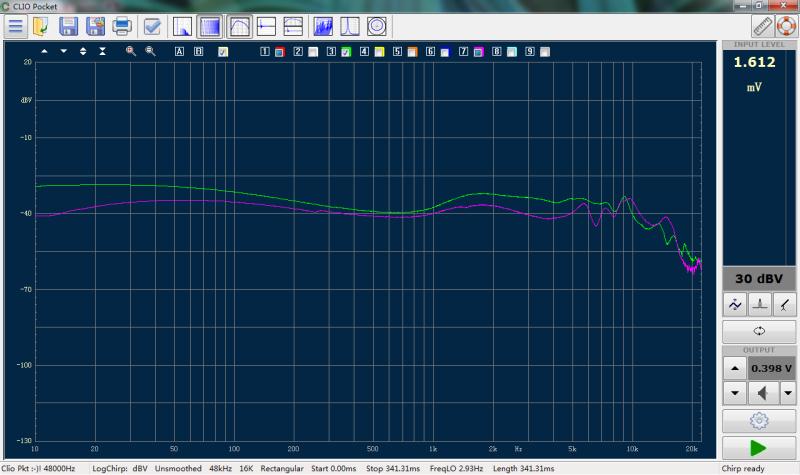Toggle the gray overlay 9 checkbox
Screen dimensions: 800x475
tap(545, 52)
